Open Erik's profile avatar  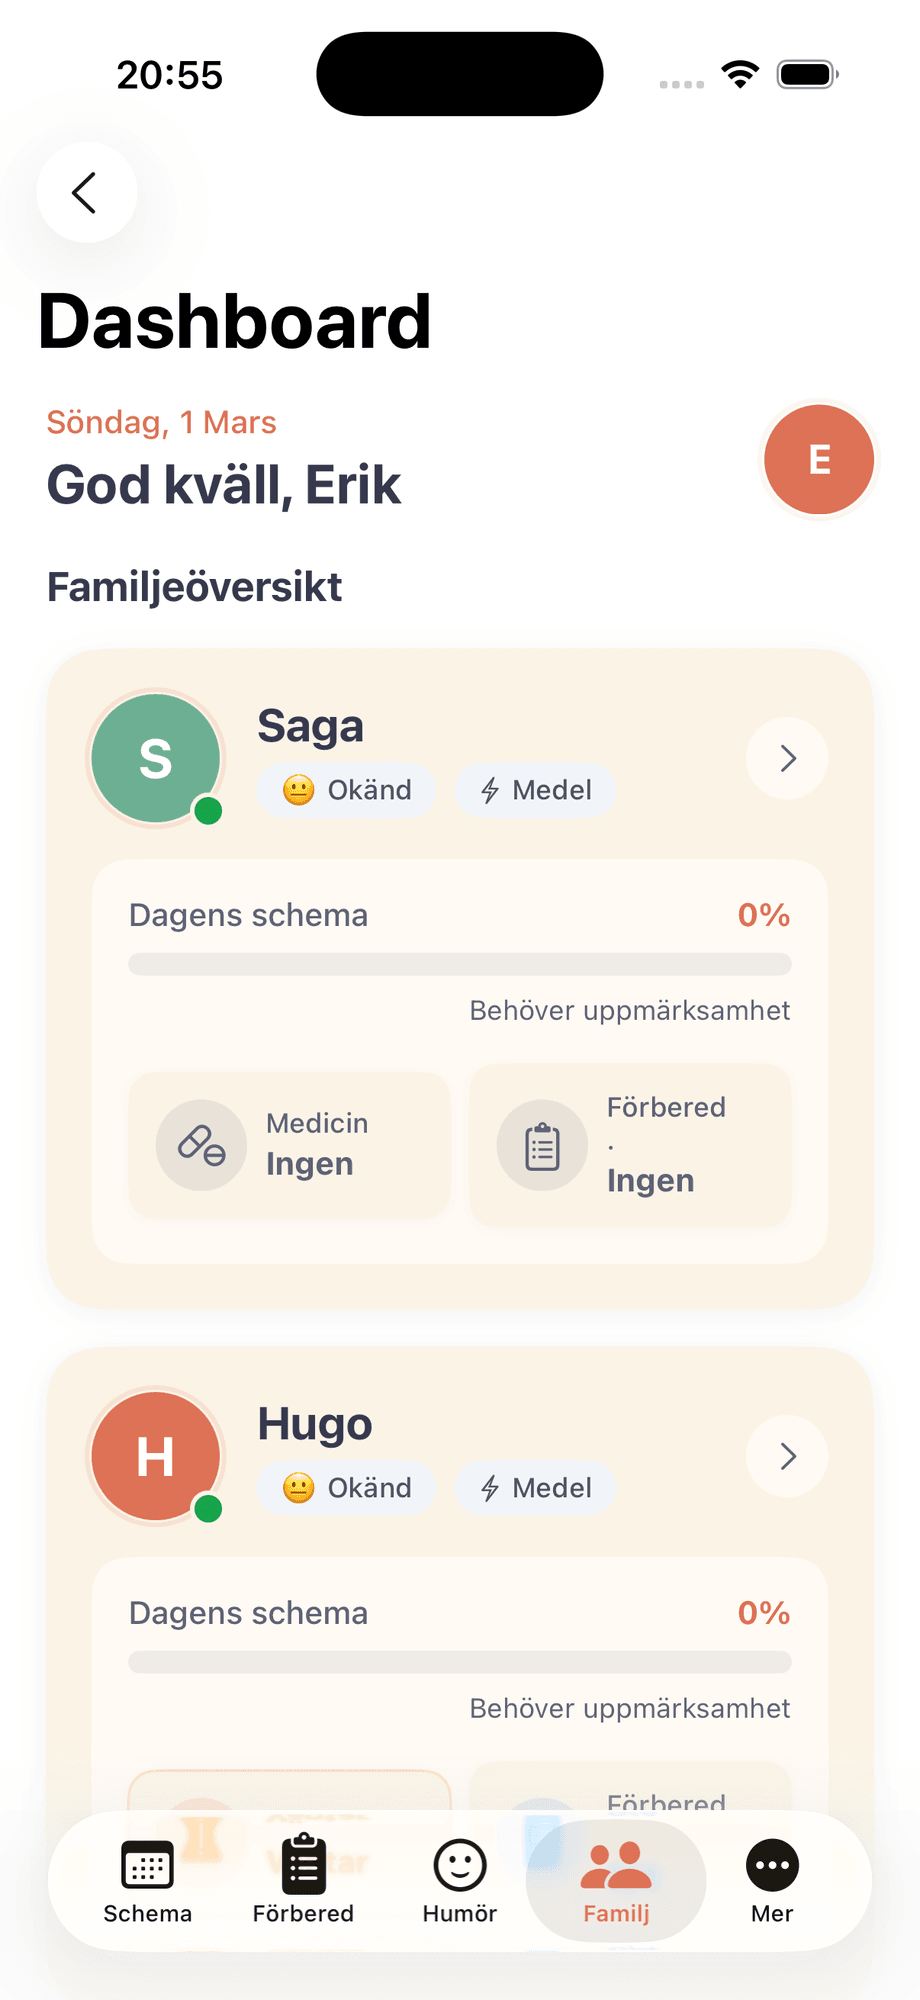tap(819, 460)
